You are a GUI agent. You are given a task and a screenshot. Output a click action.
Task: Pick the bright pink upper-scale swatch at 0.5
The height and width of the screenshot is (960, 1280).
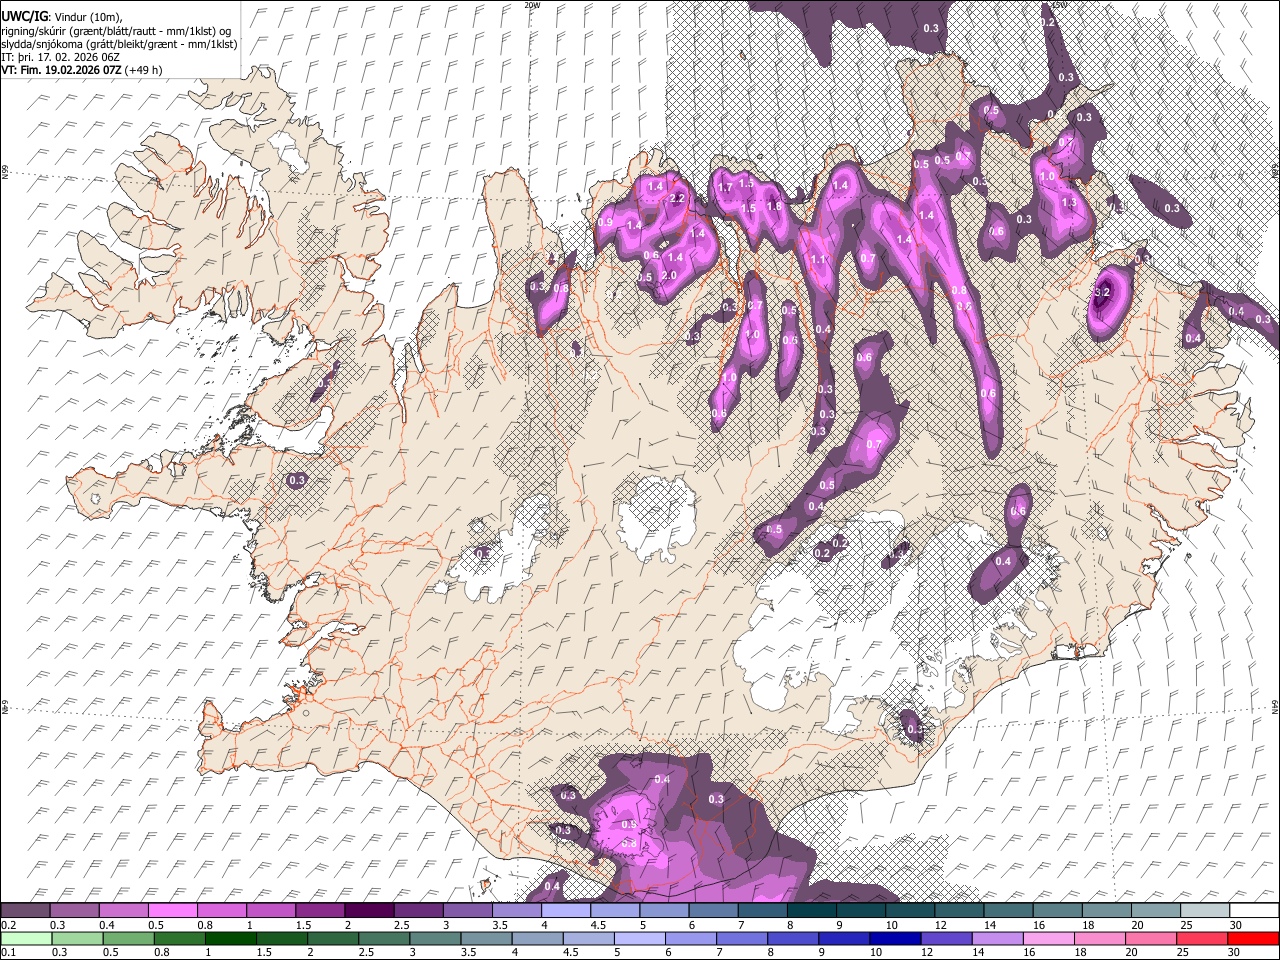[172, 911]
